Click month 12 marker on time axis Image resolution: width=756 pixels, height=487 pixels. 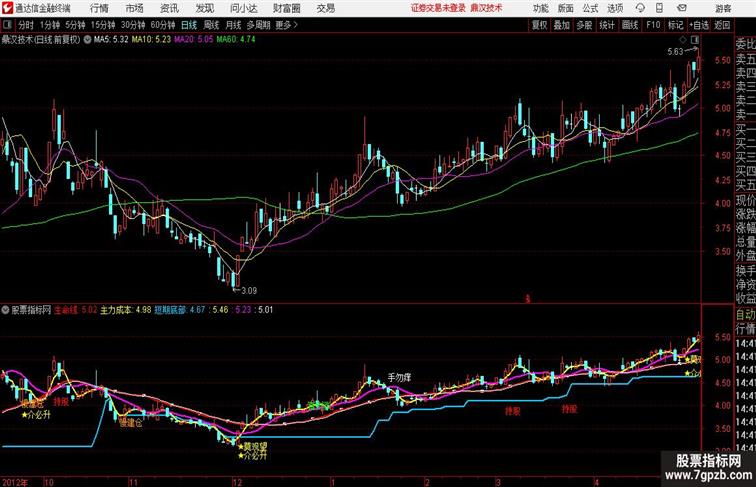(237, 482)
